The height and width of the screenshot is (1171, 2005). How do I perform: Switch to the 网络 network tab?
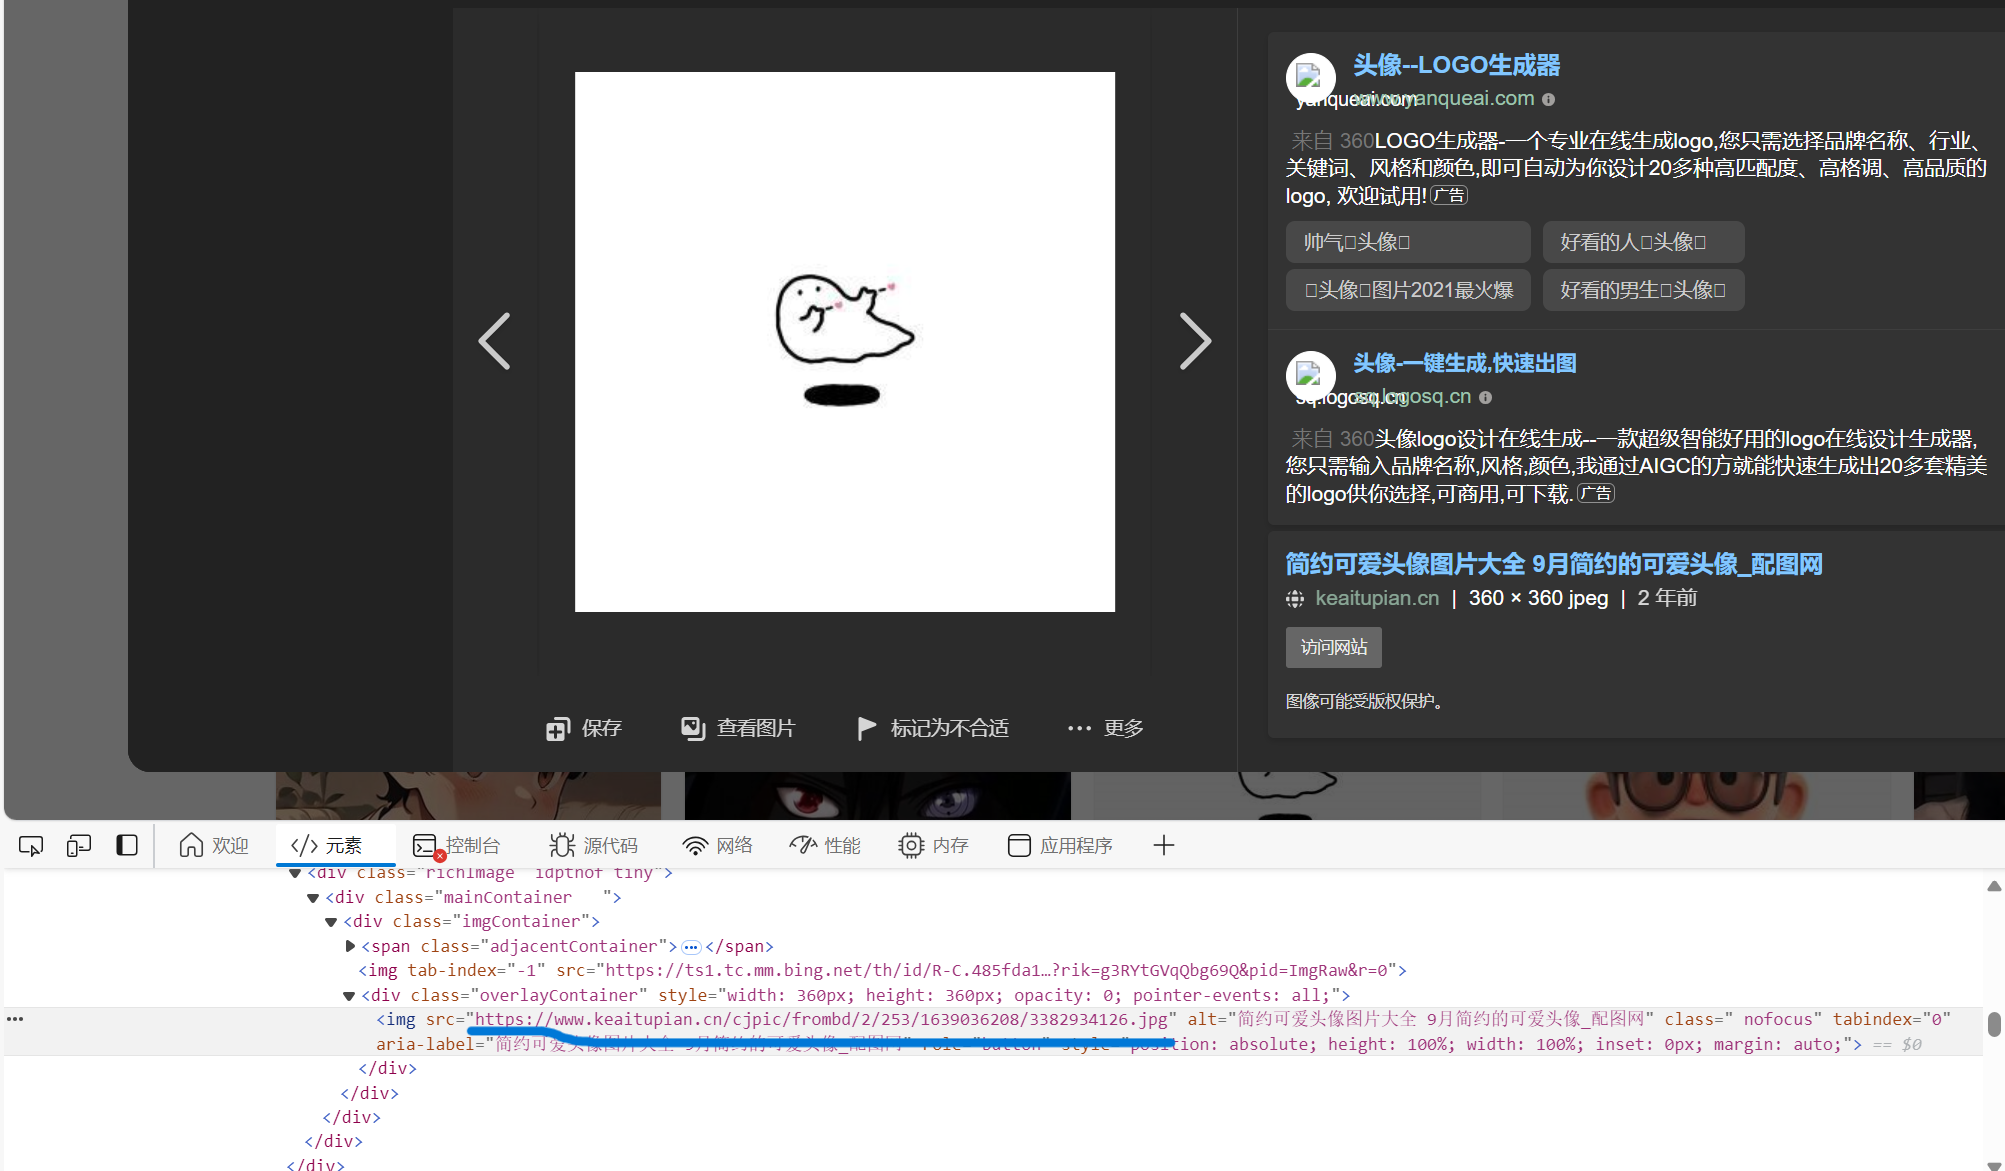click(x=718, y=846)
